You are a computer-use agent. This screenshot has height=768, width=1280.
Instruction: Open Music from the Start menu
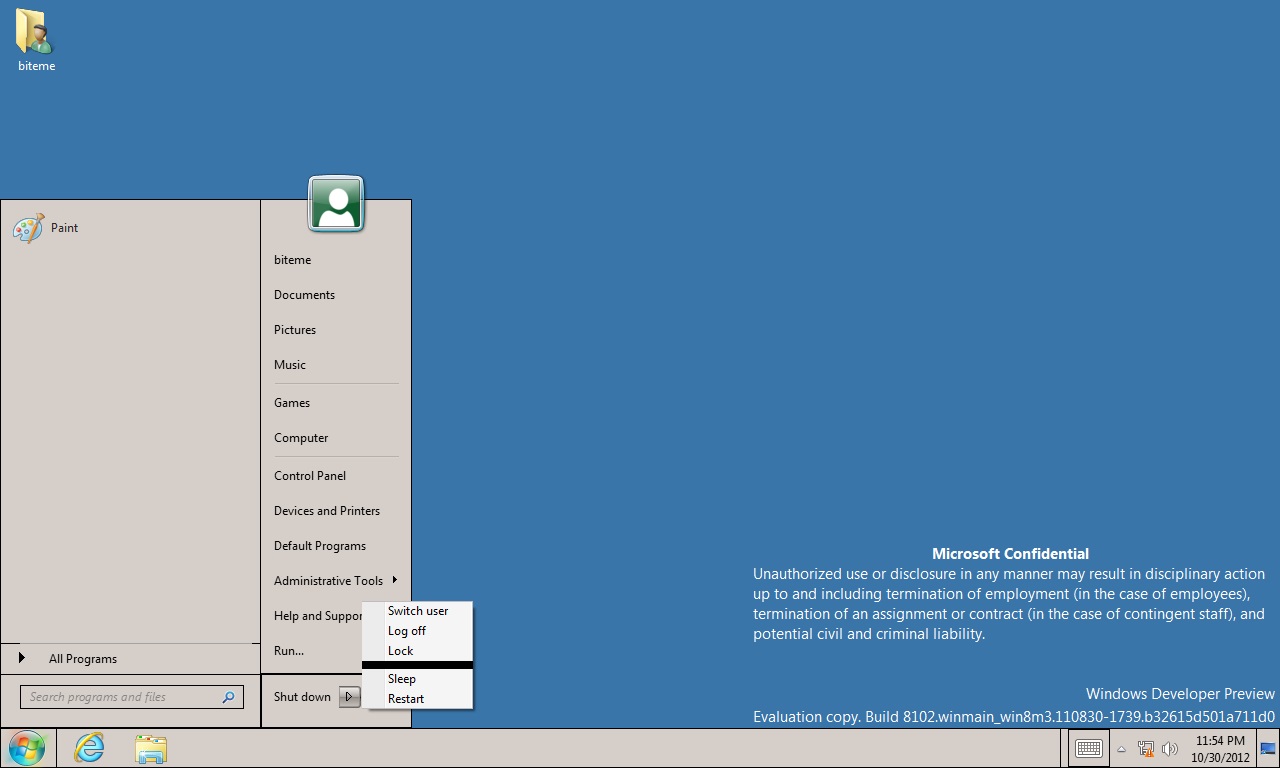[290, 365]
